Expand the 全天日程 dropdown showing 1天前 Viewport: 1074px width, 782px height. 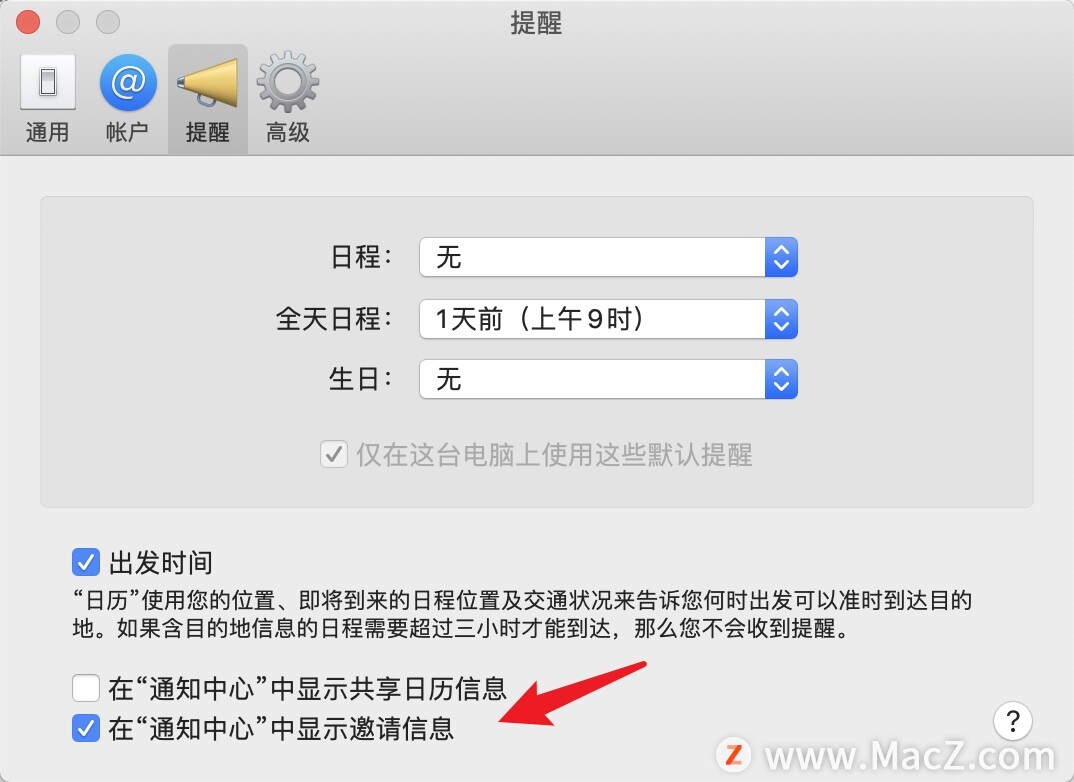(608, 318)
